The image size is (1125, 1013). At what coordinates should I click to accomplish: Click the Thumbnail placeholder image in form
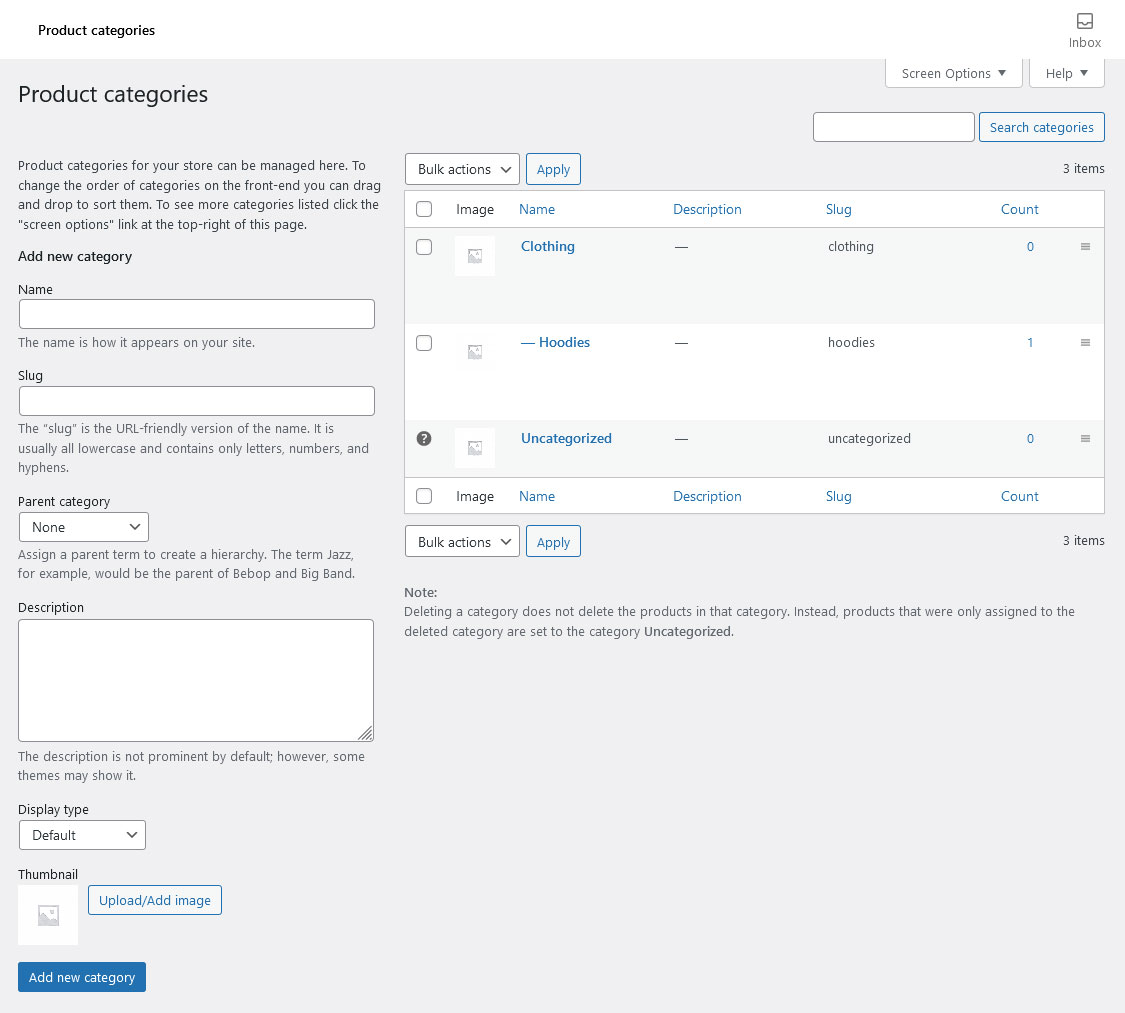(x=48, y=915)
